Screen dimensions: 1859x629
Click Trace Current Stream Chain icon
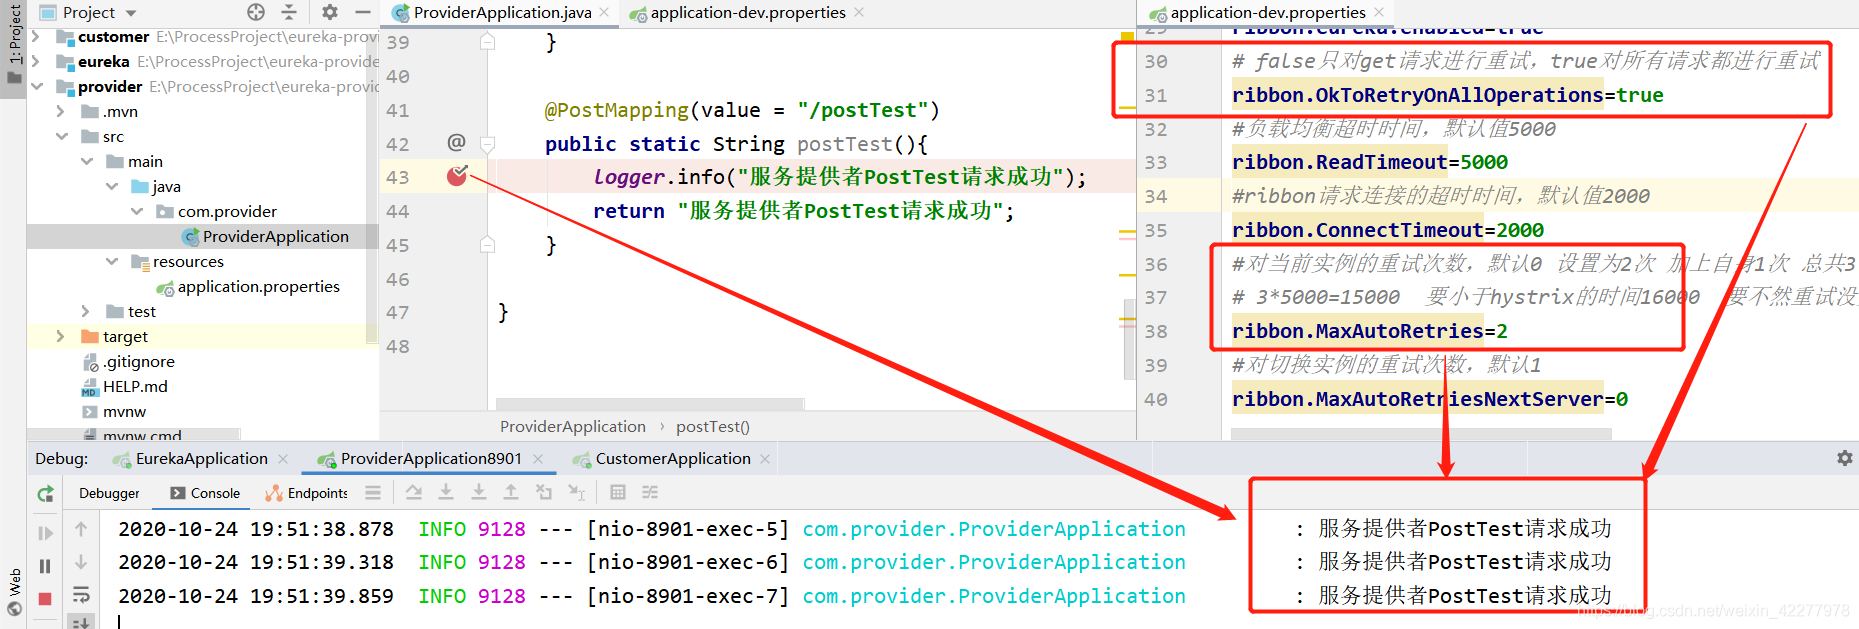coord(650,492)
